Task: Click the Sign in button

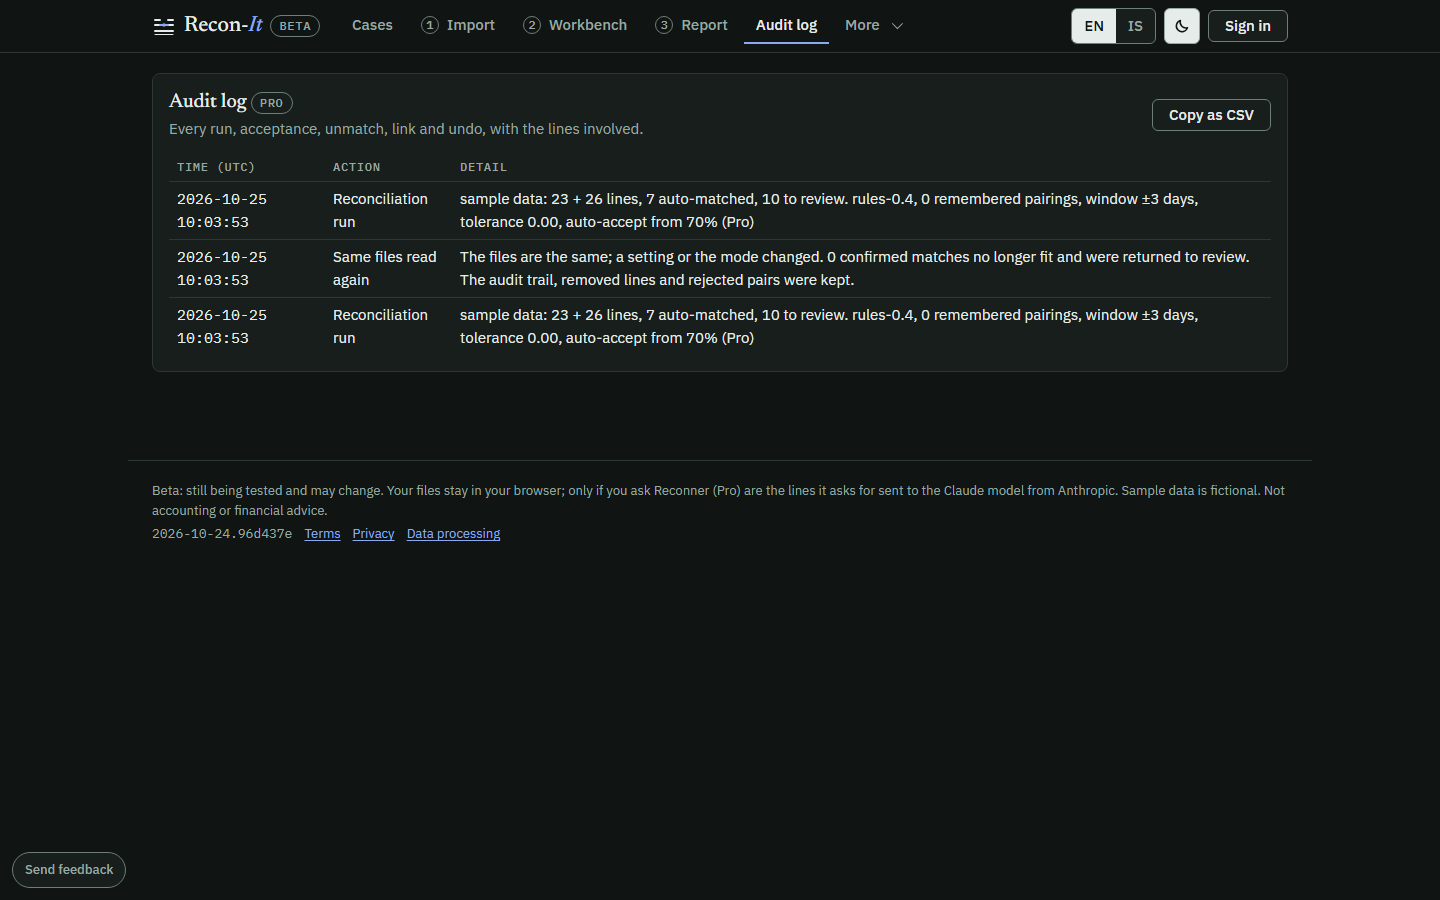Action: pos(1248,26)
